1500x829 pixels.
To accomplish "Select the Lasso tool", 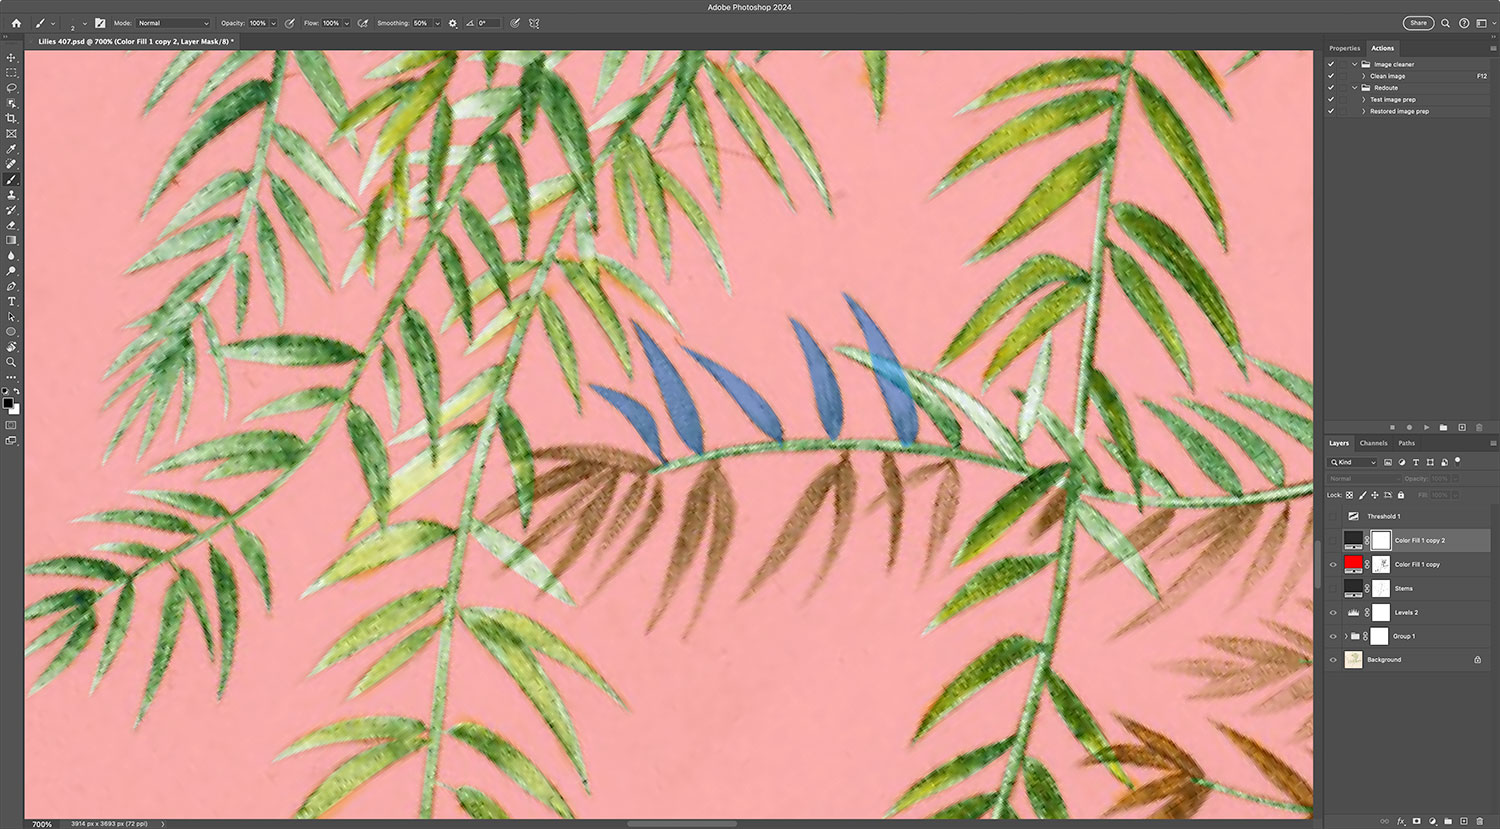I will point(11,88).
